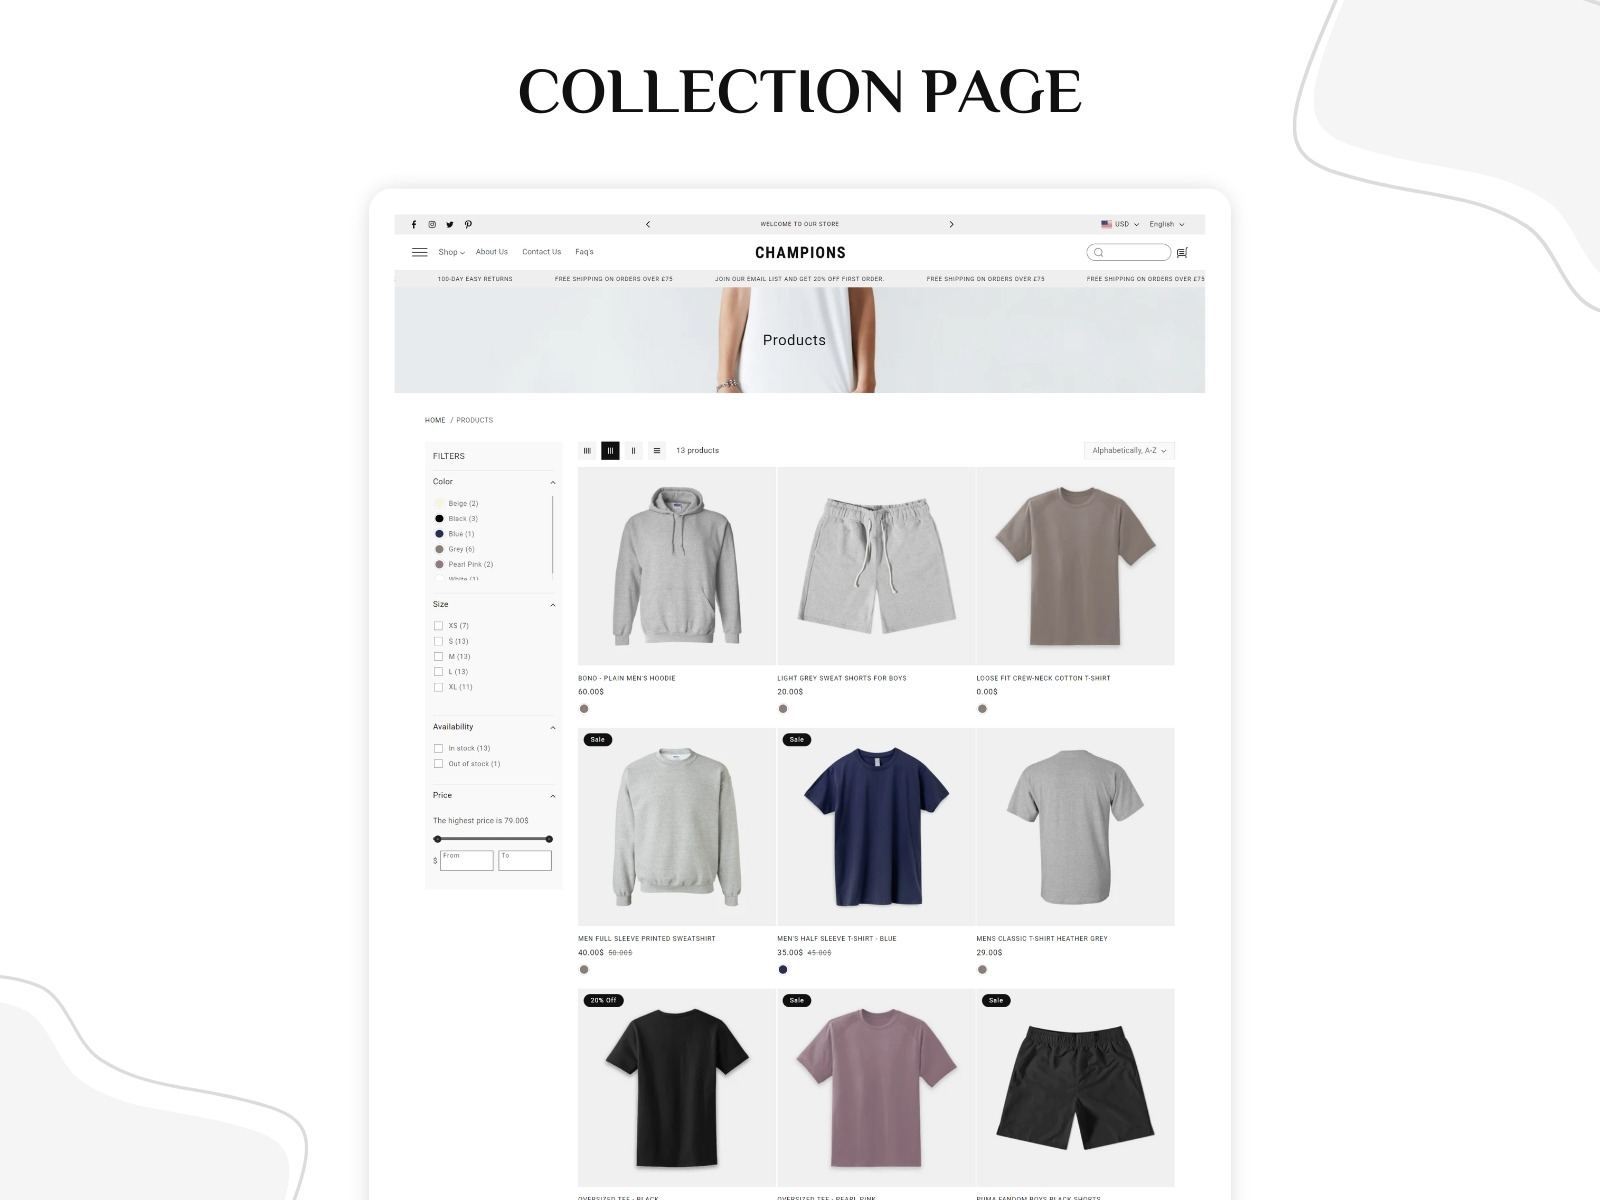Check the XS size filter
The width and height of the screenshot is (1600, 1200).
pyautogui.click(x=438, y=626)
